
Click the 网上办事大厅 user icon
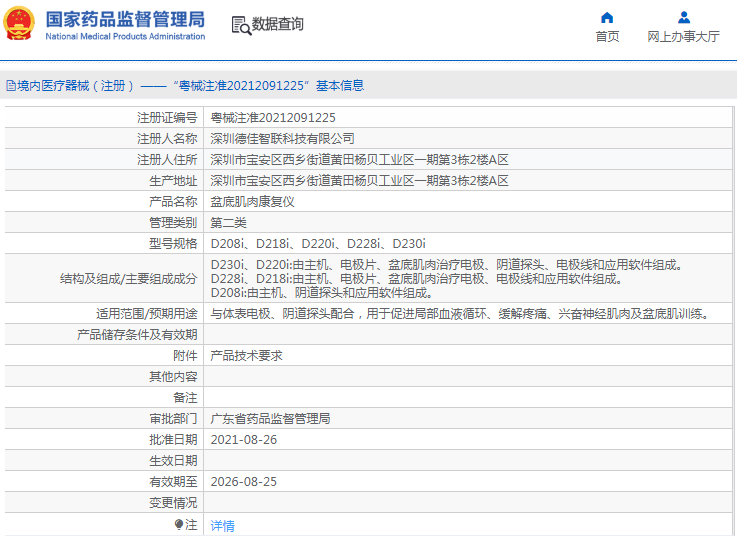coord(684,18)
